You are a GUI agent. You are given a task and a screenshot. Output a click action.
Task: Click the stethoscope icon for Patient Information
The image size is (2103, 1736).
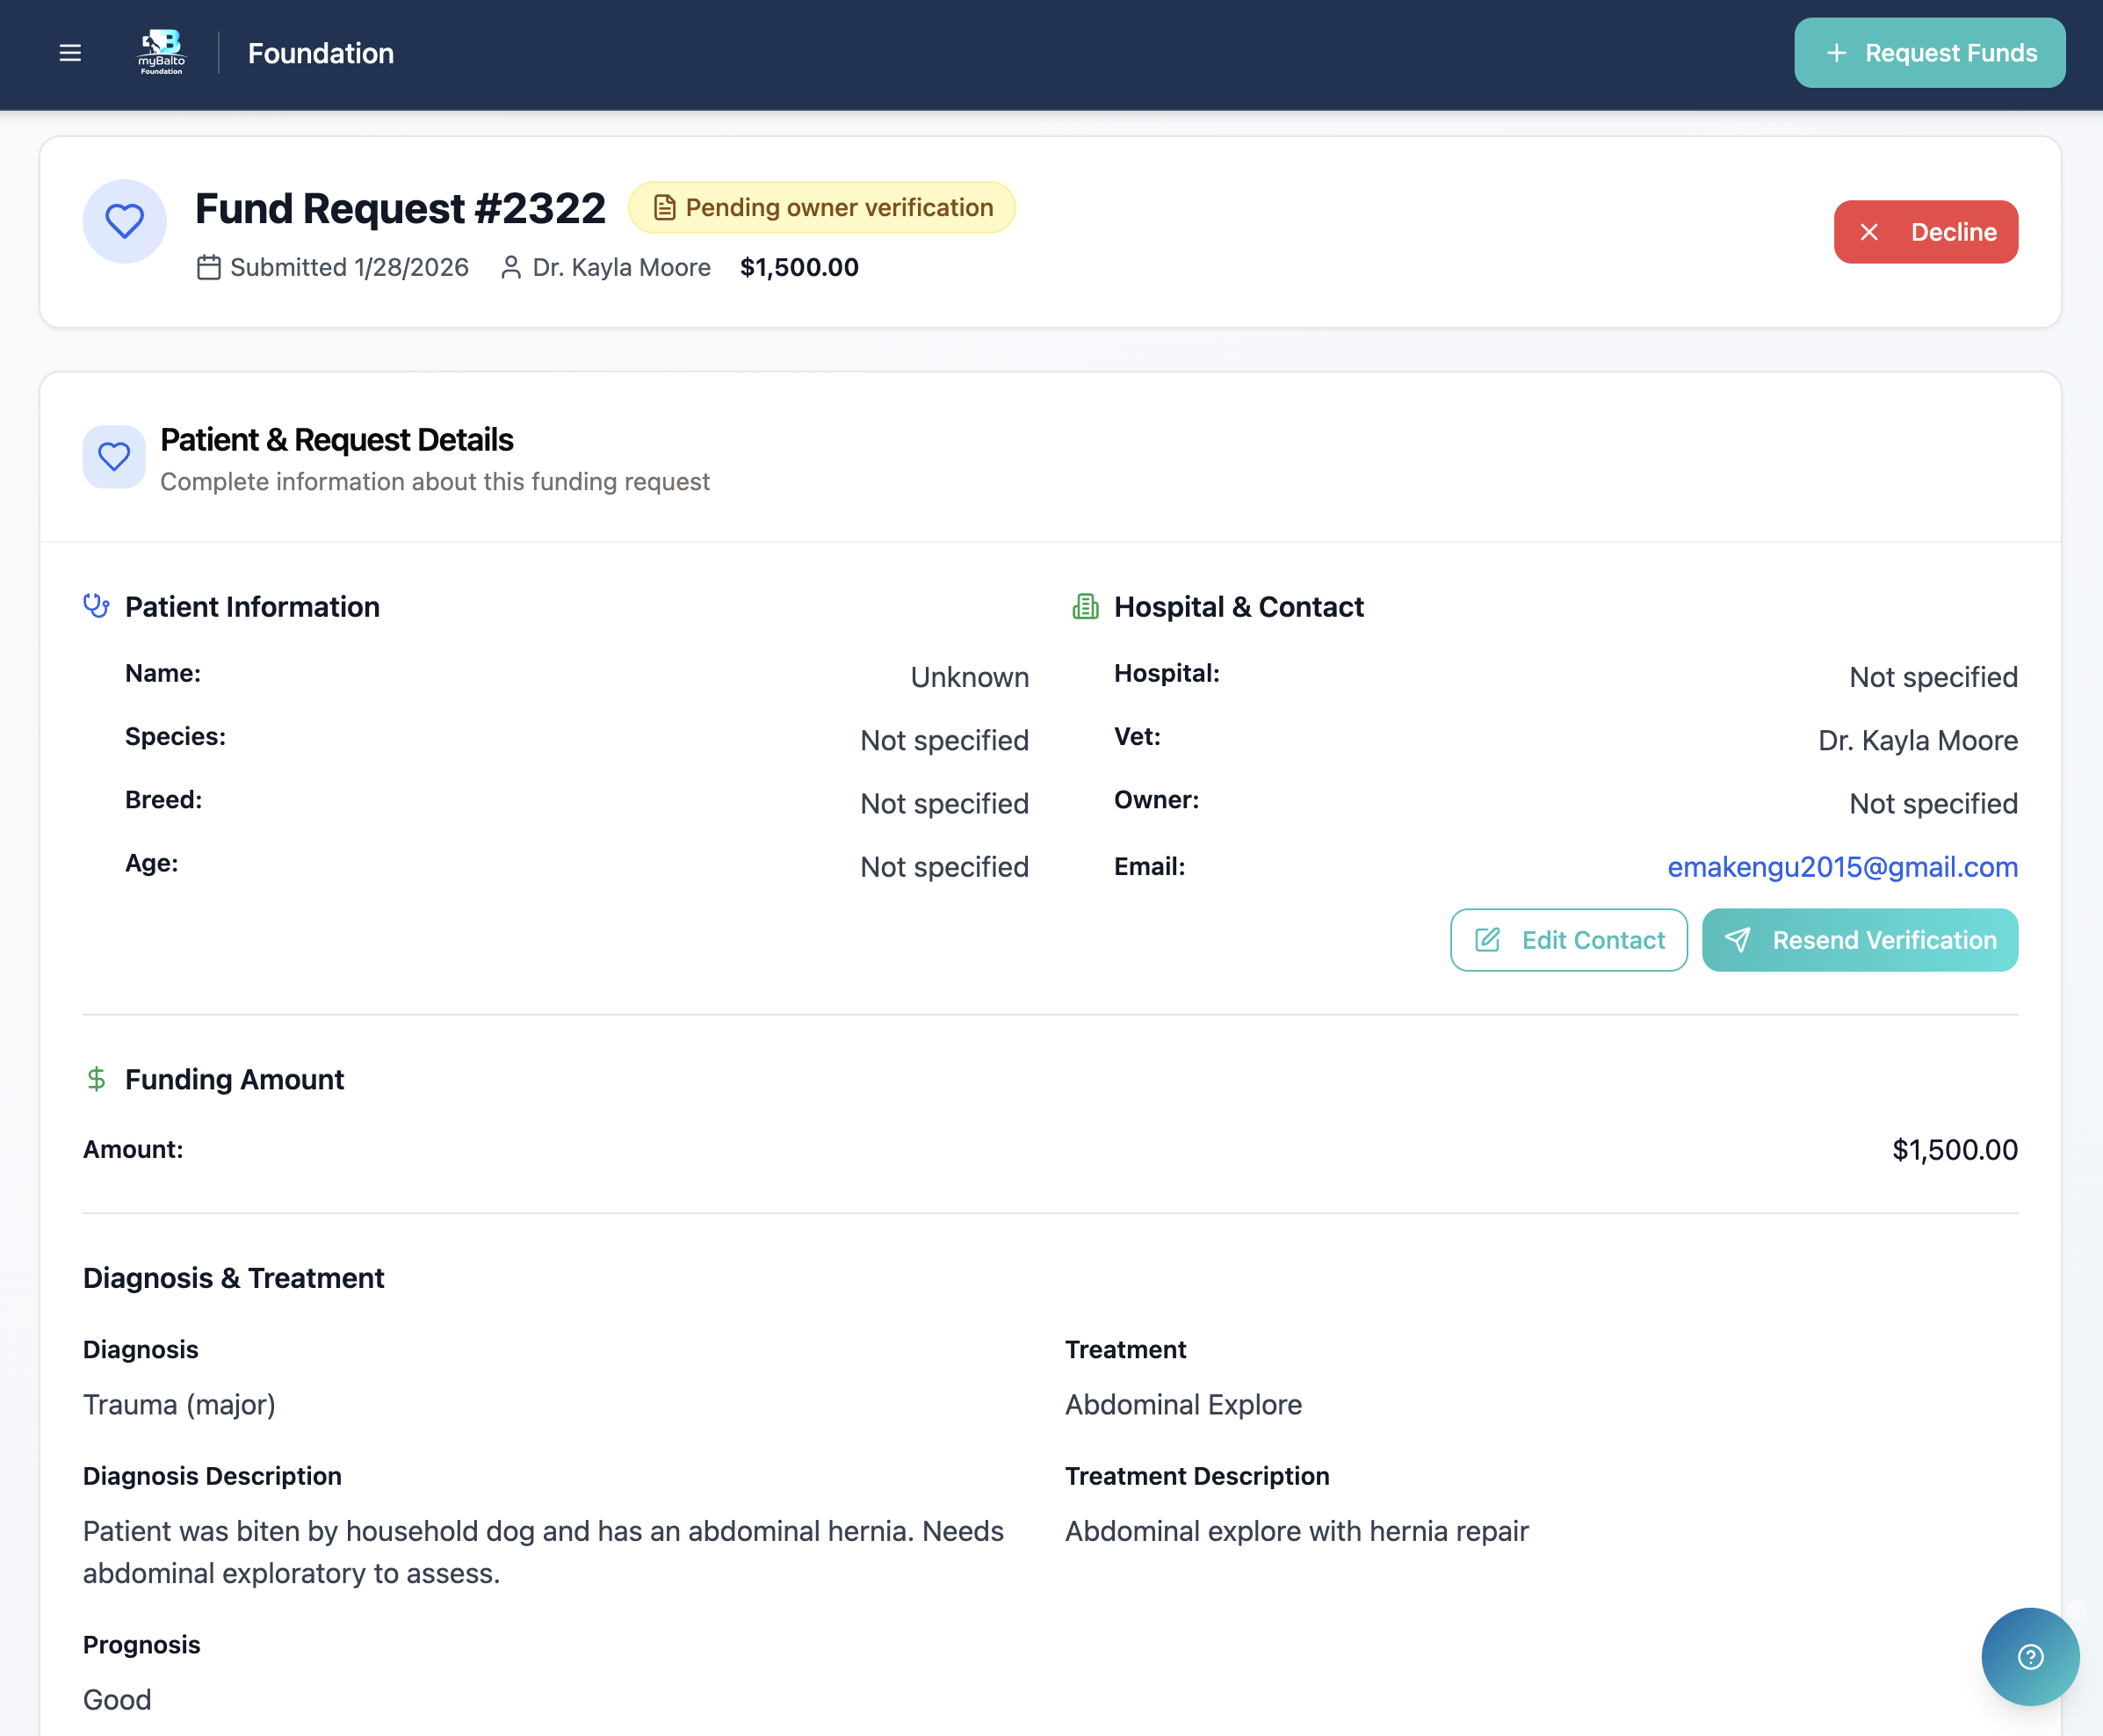point(96,606)
